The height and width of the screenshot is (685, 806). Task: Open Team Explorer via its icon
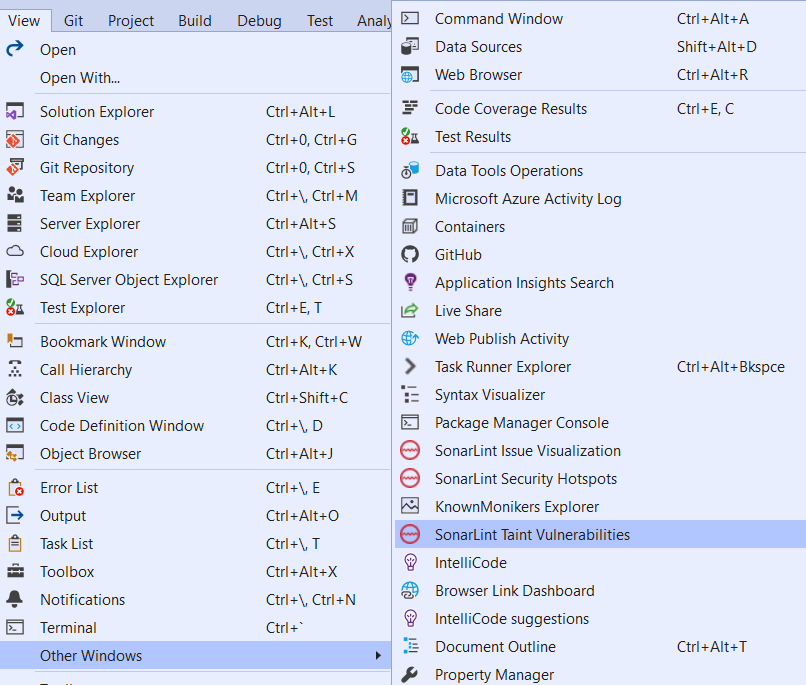tap(14, 195)
